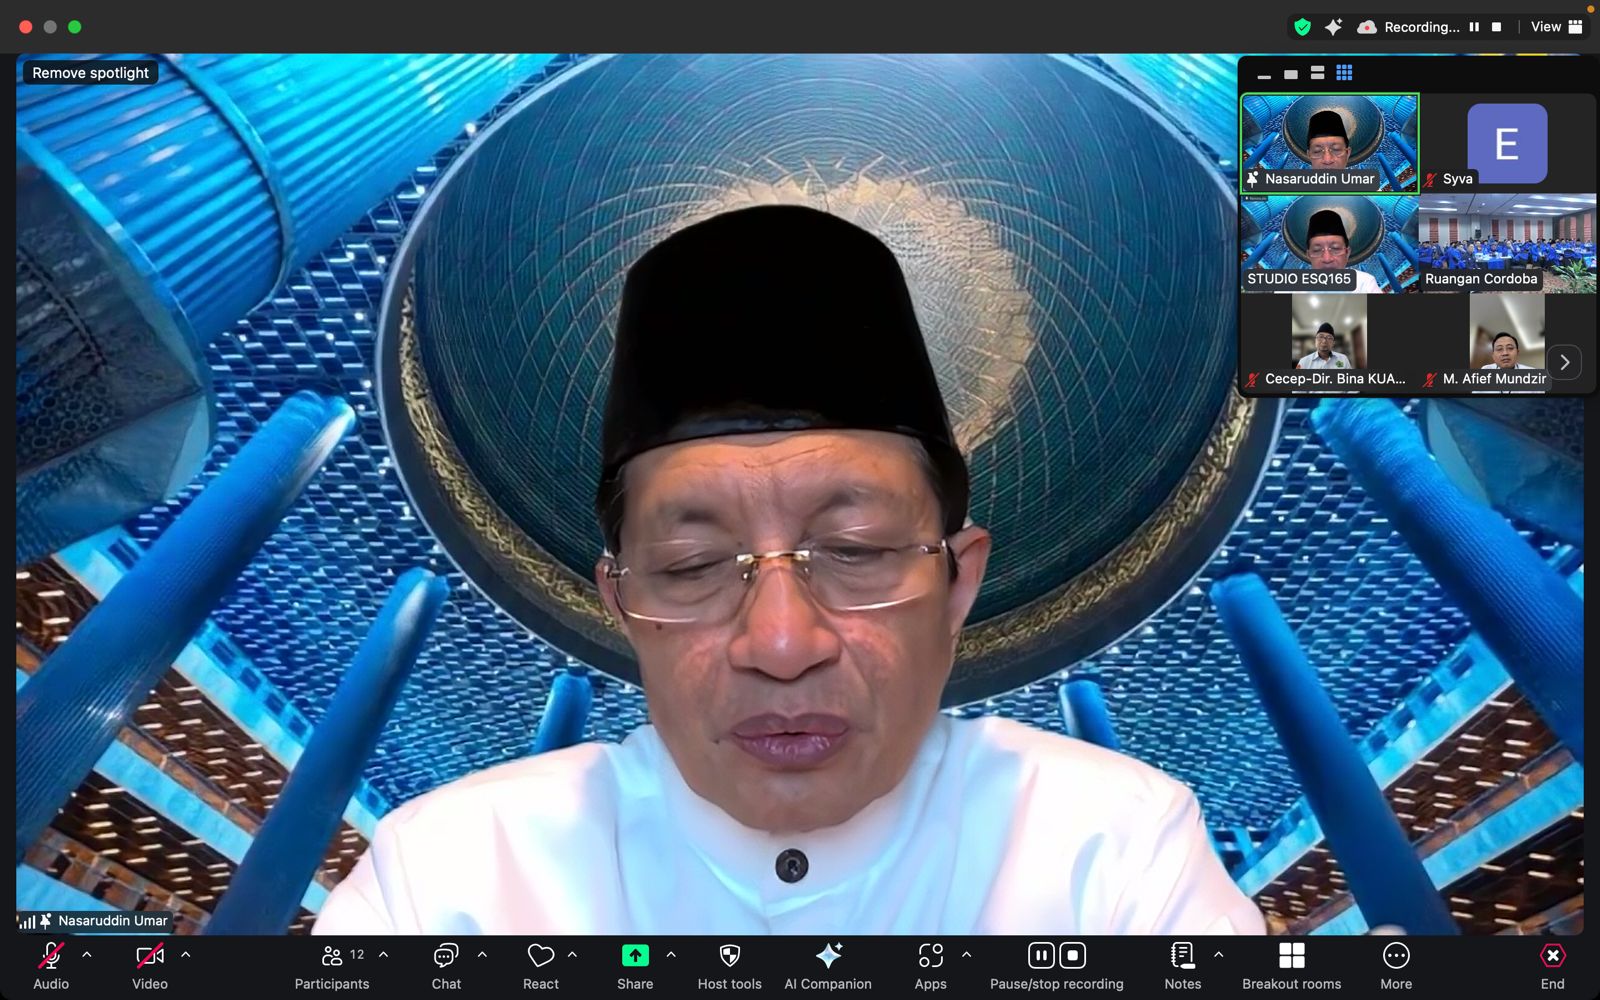1600x1000 pixels.
Task: Click the Remove spotlight button
Action: coord(90,72)
